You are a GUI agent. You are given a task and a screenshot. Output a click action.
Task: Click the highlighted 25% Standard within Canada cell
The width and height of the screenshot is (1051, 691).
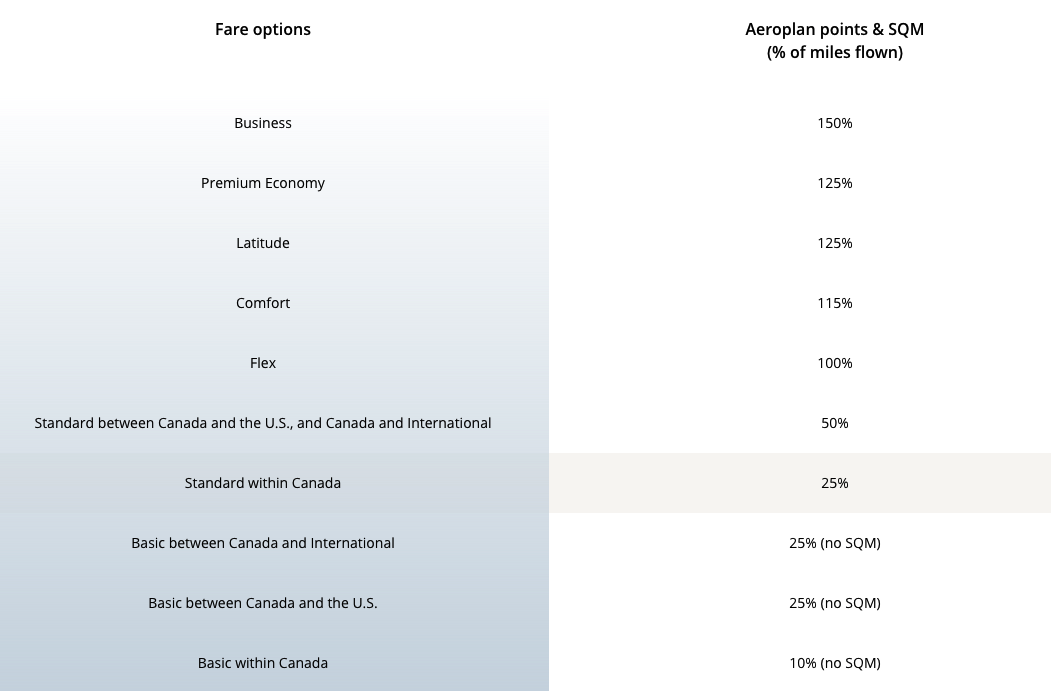800,483
